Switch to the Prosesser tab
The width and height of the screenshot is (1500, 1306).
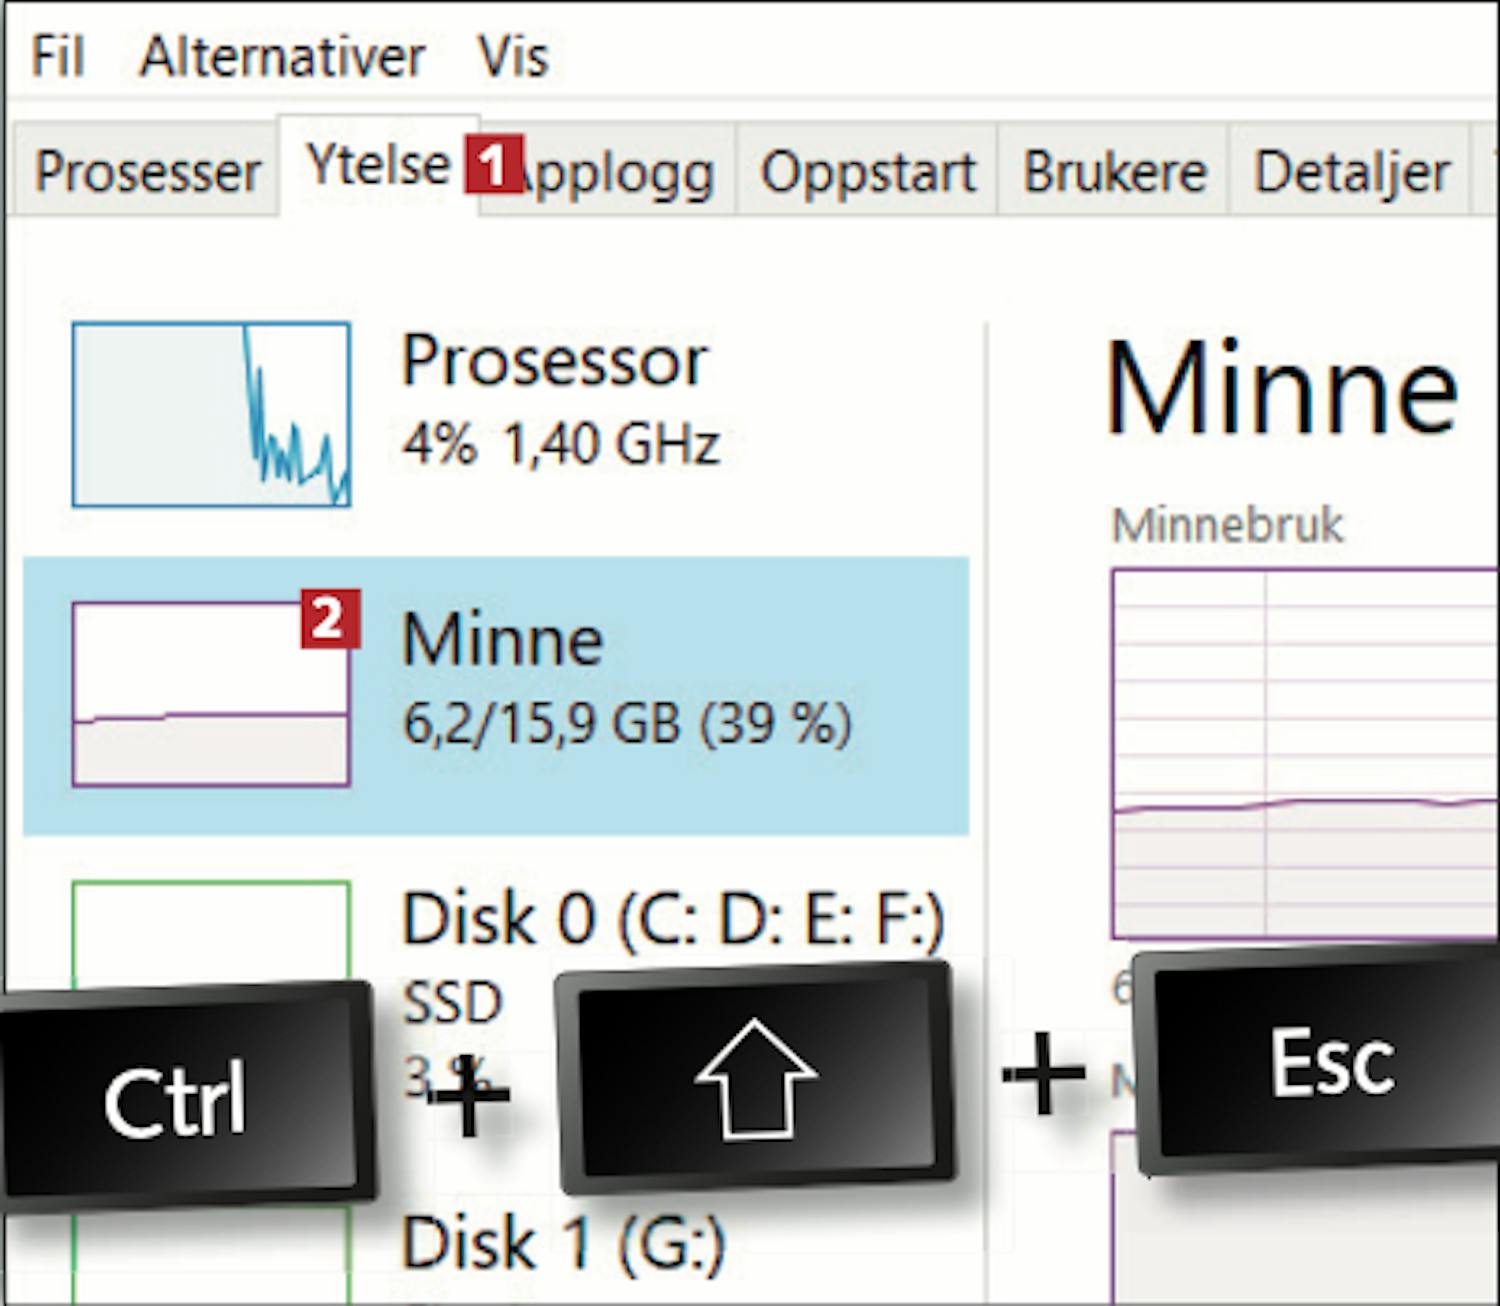pos(147,172)
